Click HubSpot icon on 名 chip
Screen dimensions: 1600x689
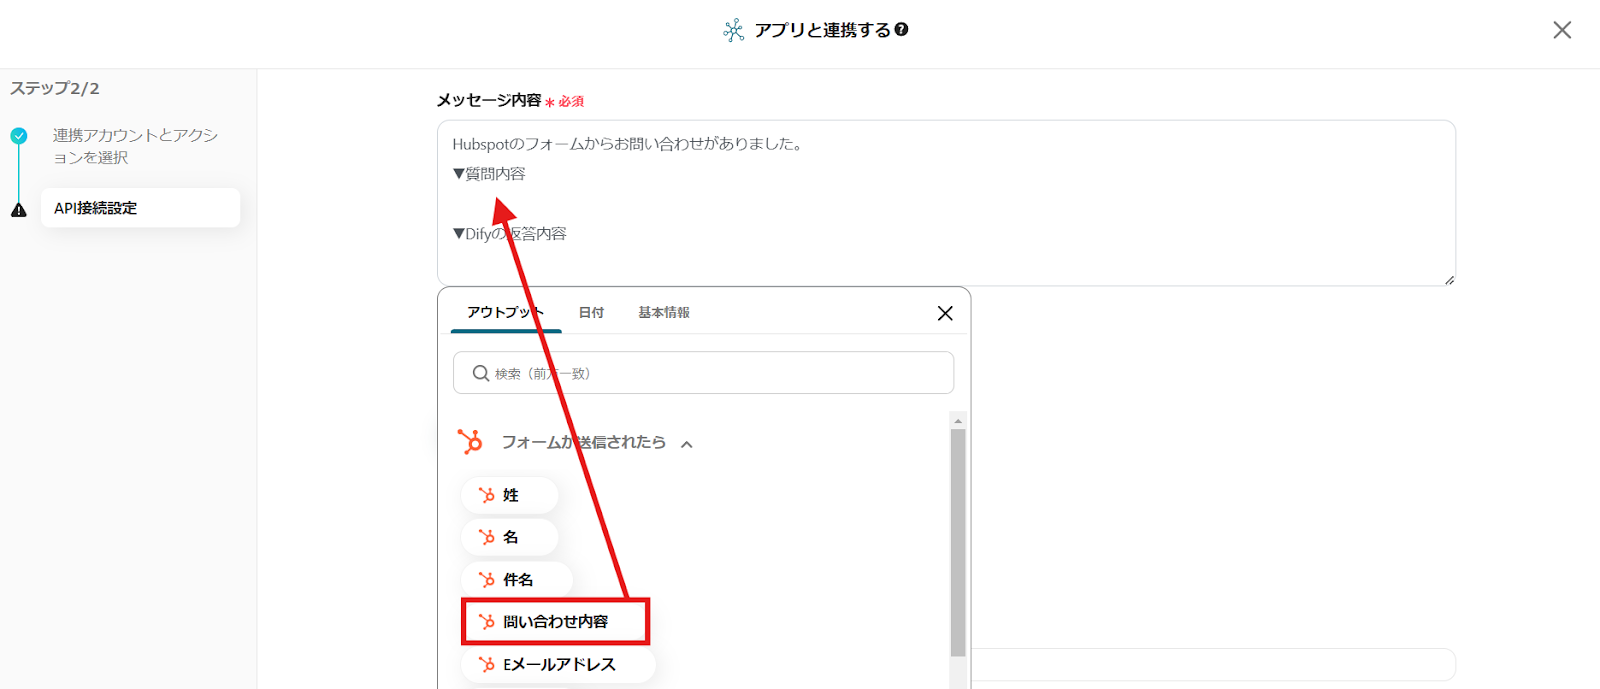487,537
